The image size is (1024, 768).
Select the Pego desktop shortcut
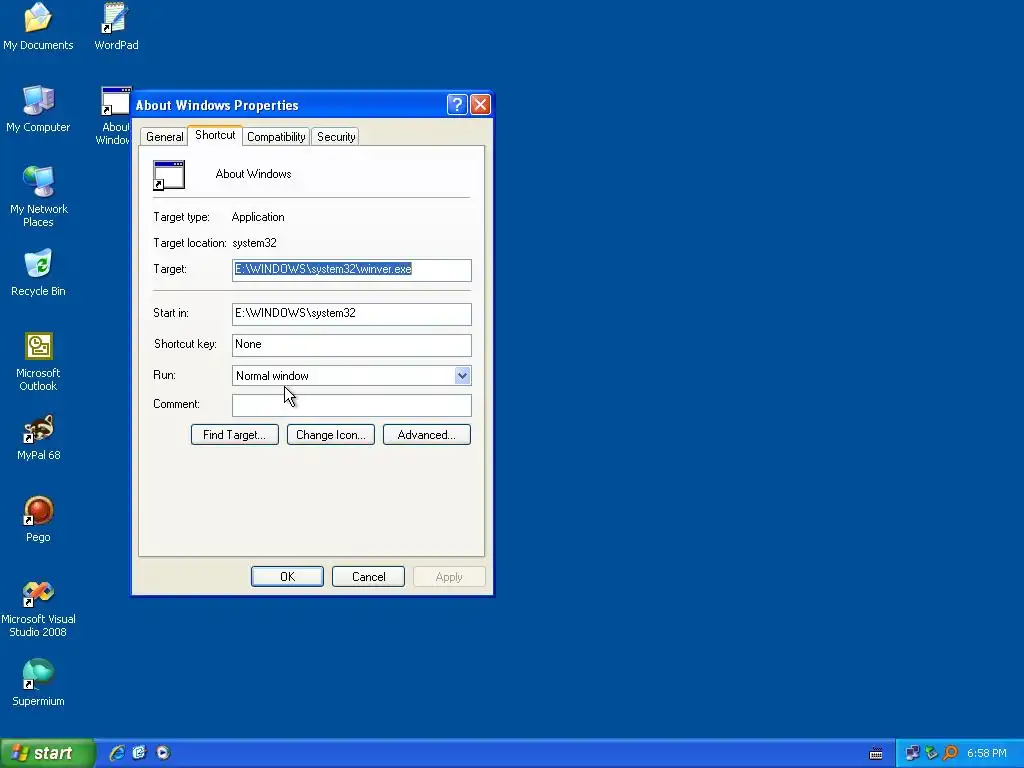tap(38, 519)
